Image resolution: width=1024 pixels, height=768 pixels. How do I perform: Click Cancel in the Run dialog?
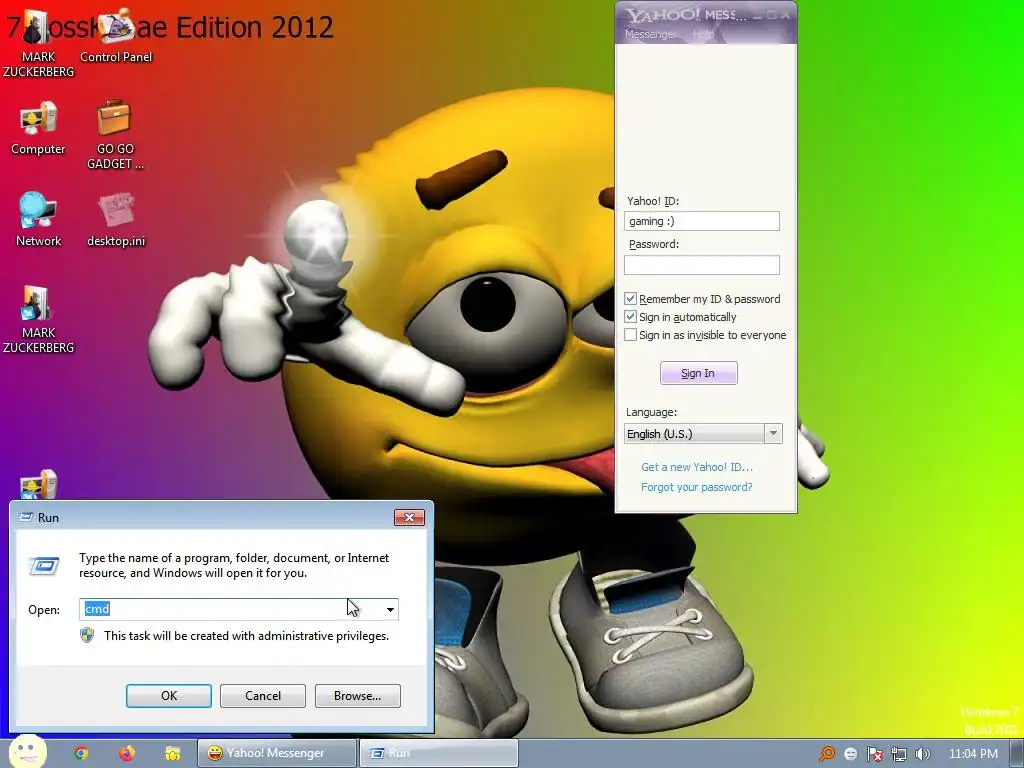pos(263,696)
